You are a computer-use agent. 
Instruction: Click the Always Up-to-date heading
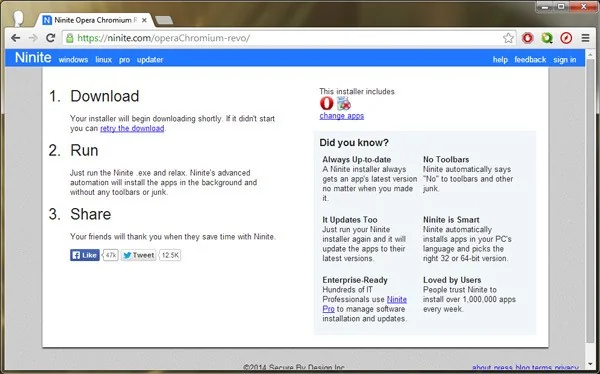(x=357, y=160)
